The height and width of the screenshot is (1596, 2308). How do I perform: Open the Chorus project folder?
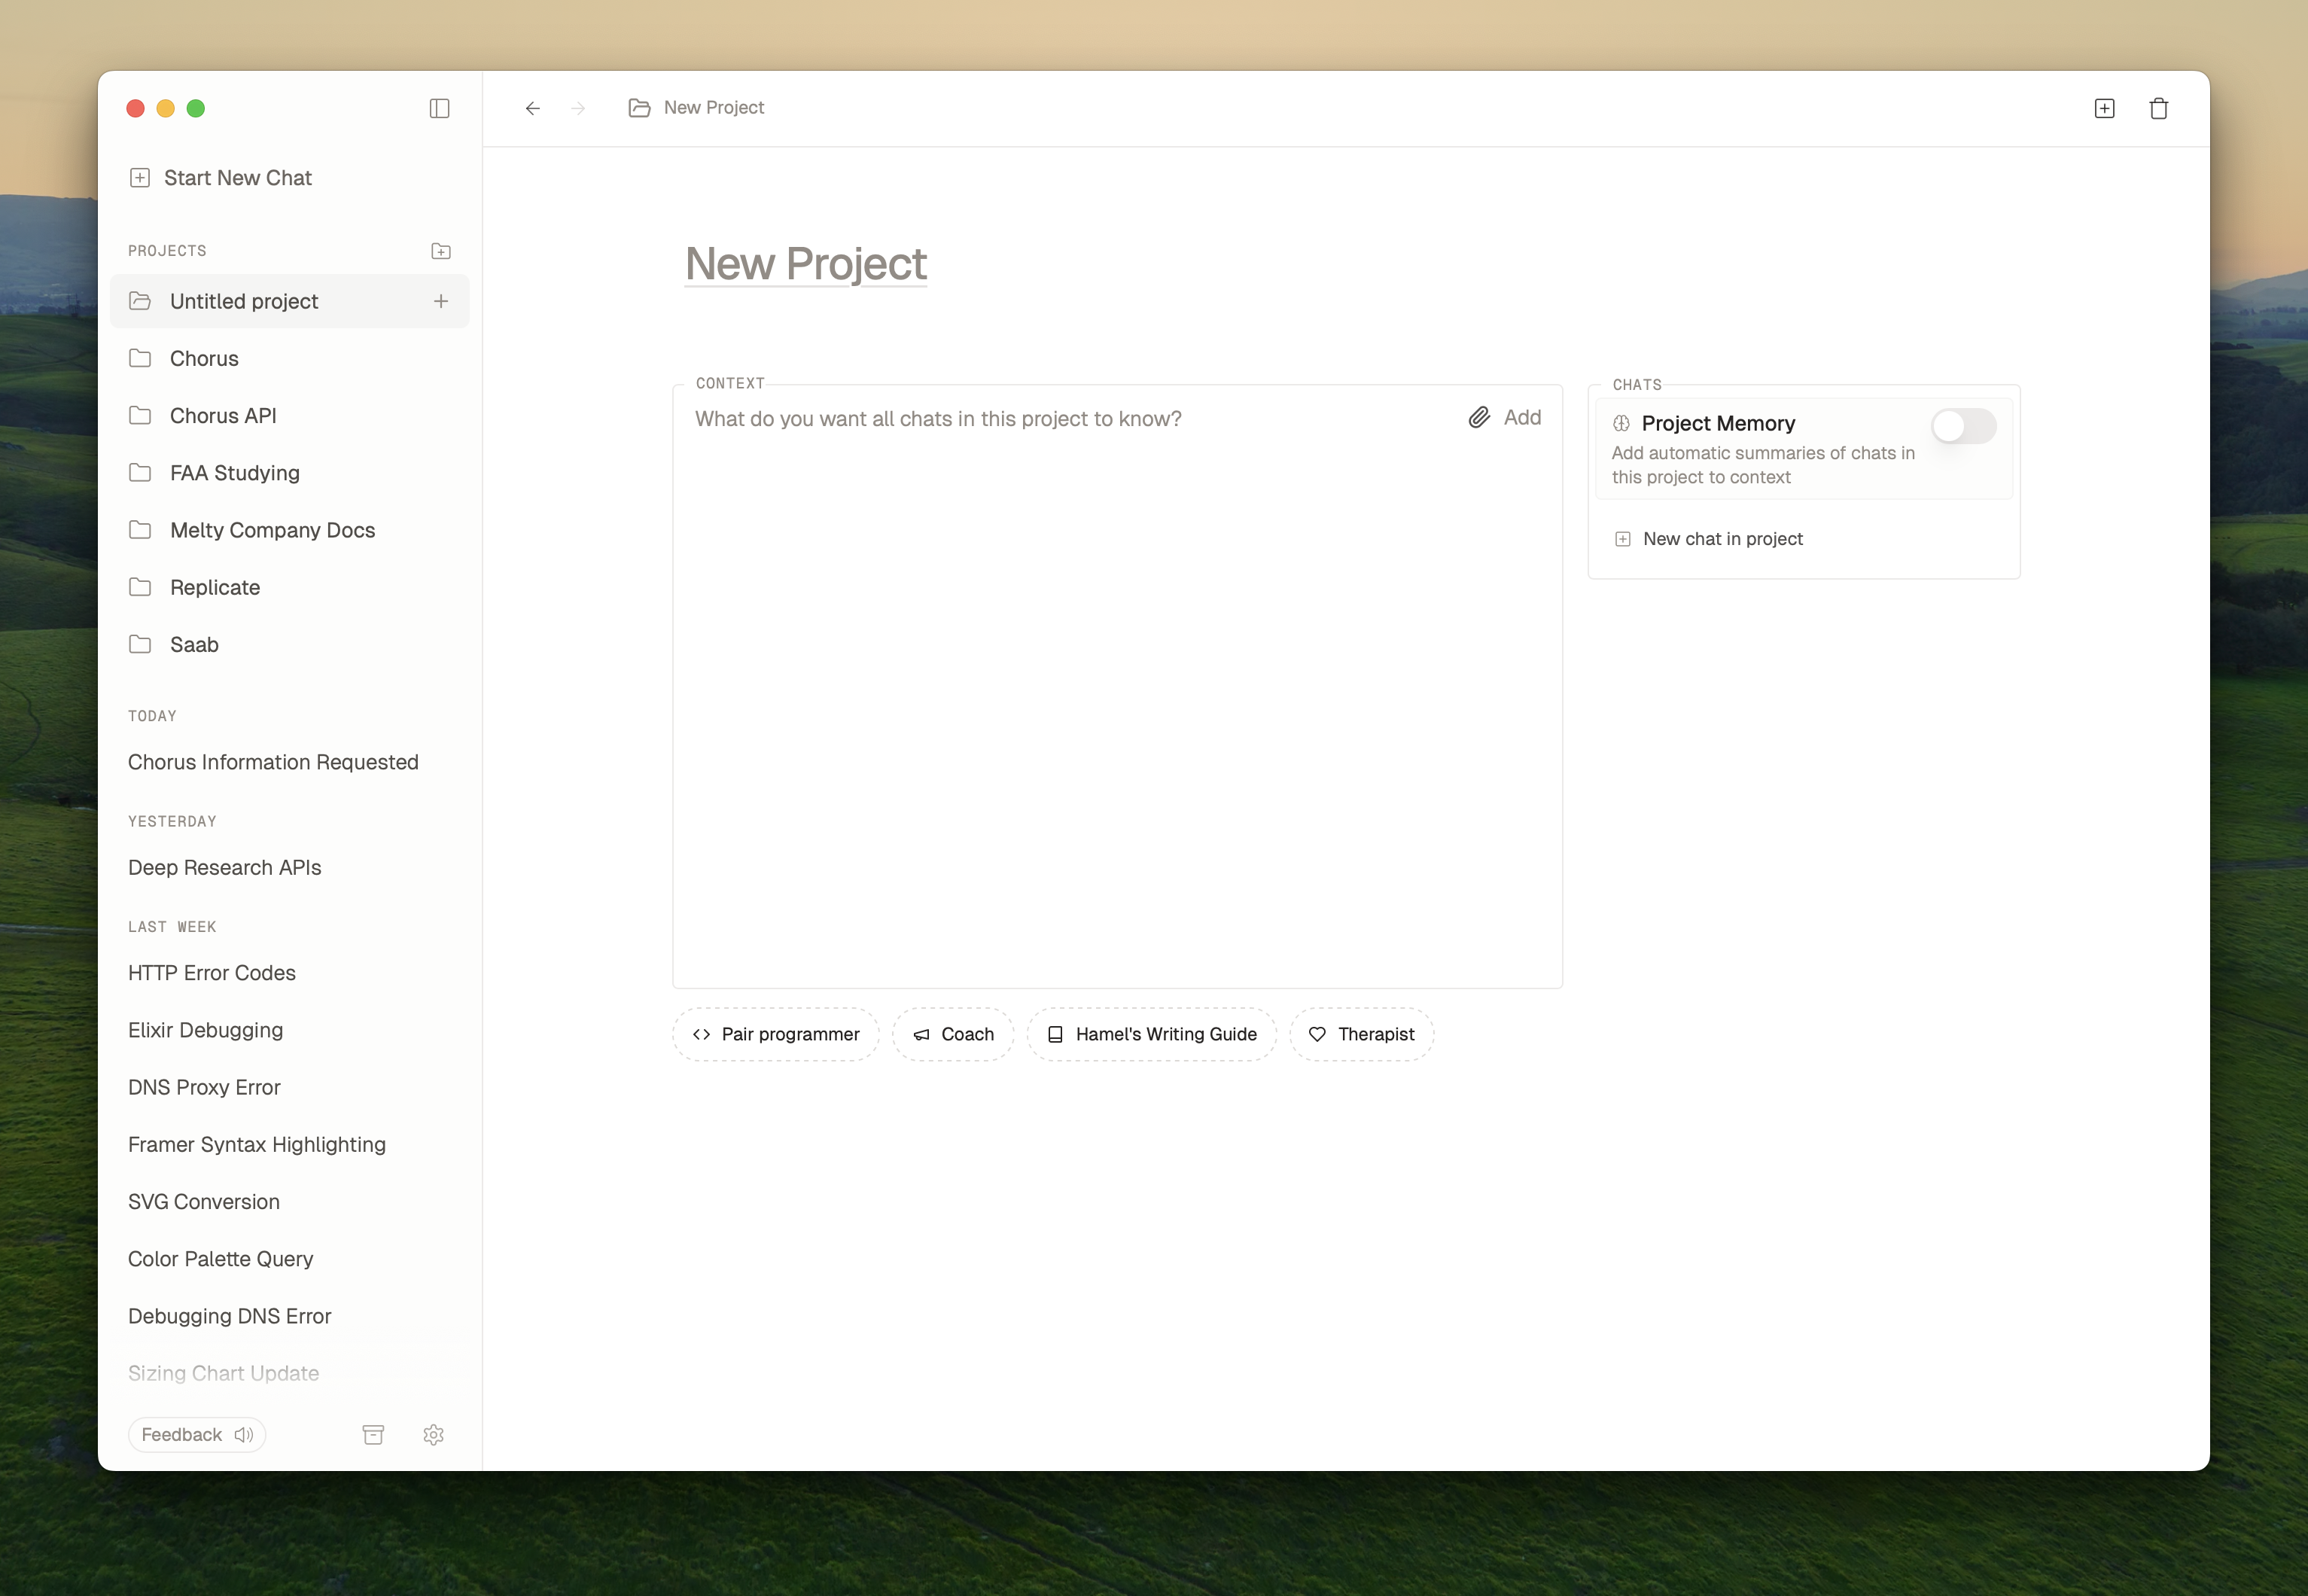coord(203,358)
